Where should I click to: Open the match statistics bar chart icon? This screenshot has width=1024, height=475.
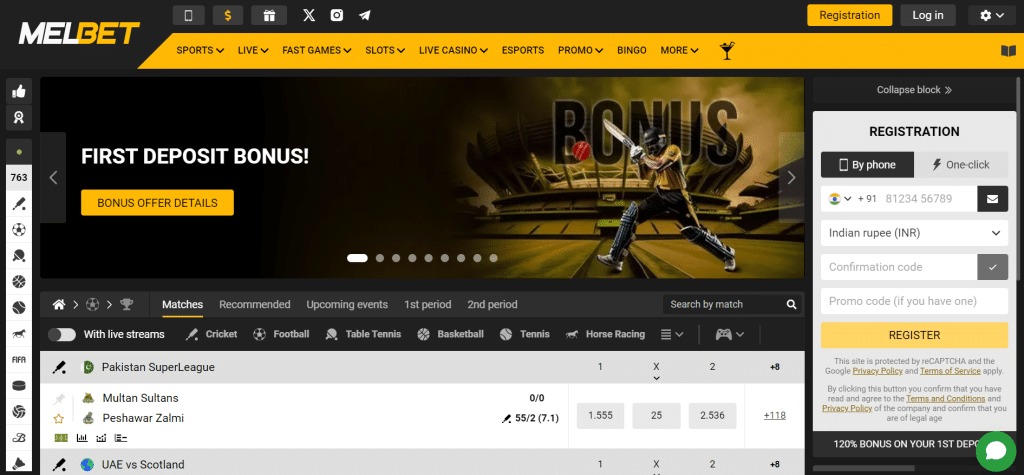click(82, 438)
